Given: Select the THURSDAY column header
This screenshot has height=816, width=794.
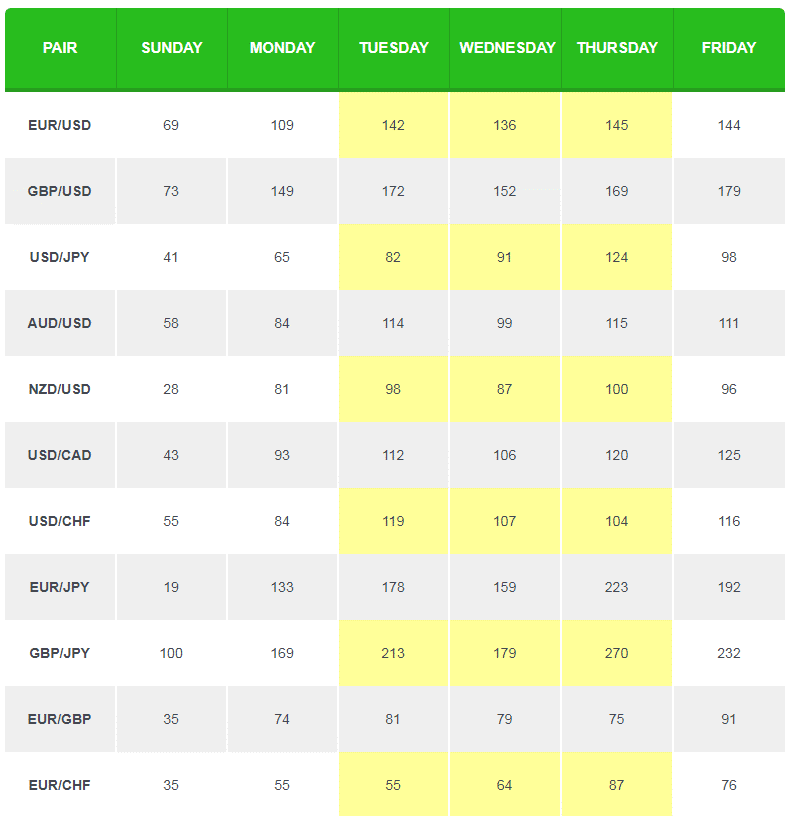Looking at the screenshot, I should pyautogui.click(x=617, y=48).
